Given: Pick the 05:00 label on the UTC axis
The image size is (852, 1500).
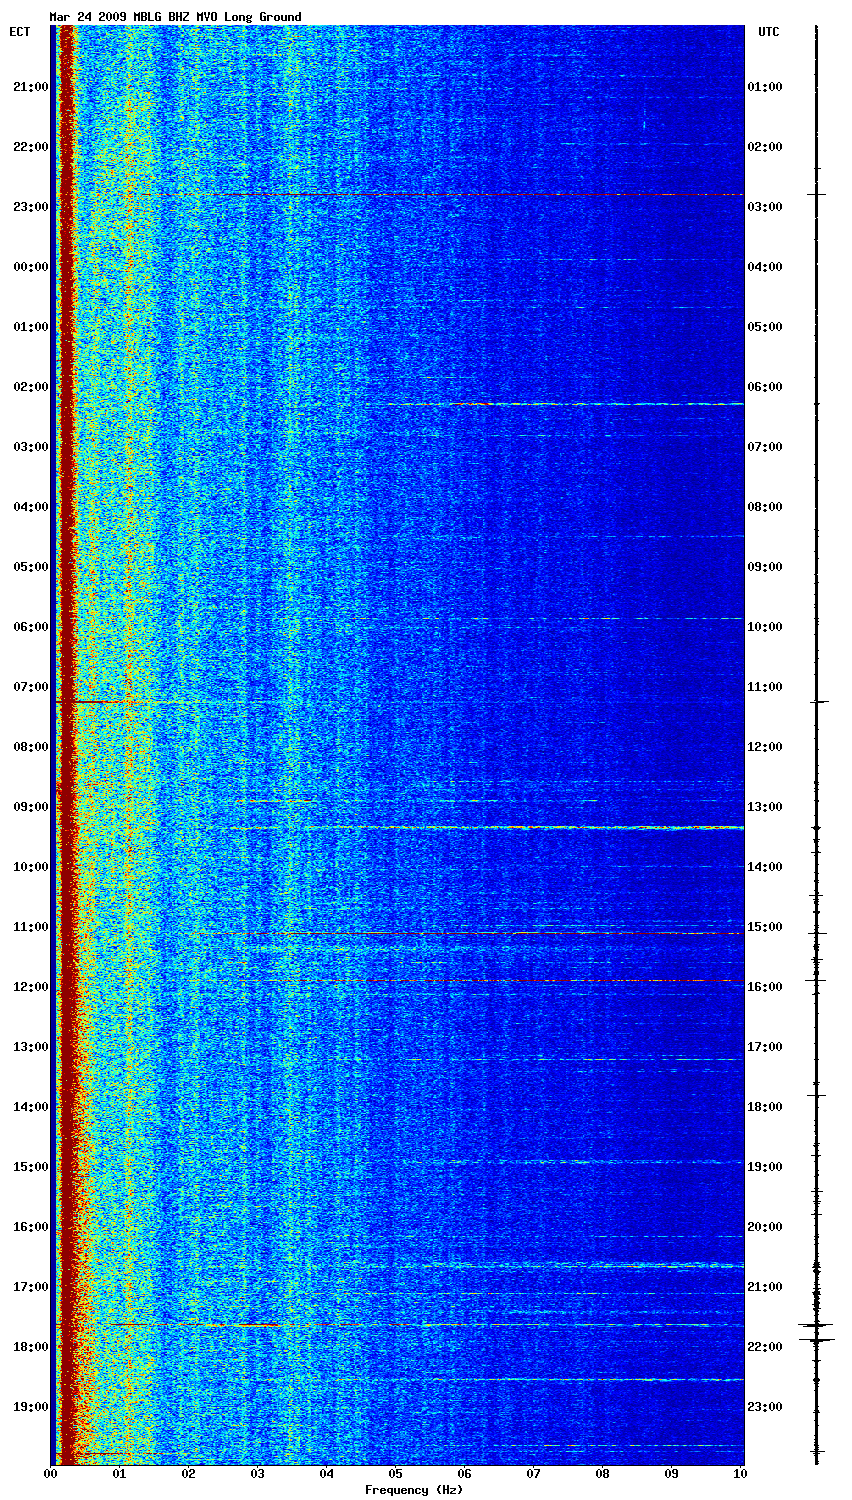Looking at the screenshot, I should point(765,327).
